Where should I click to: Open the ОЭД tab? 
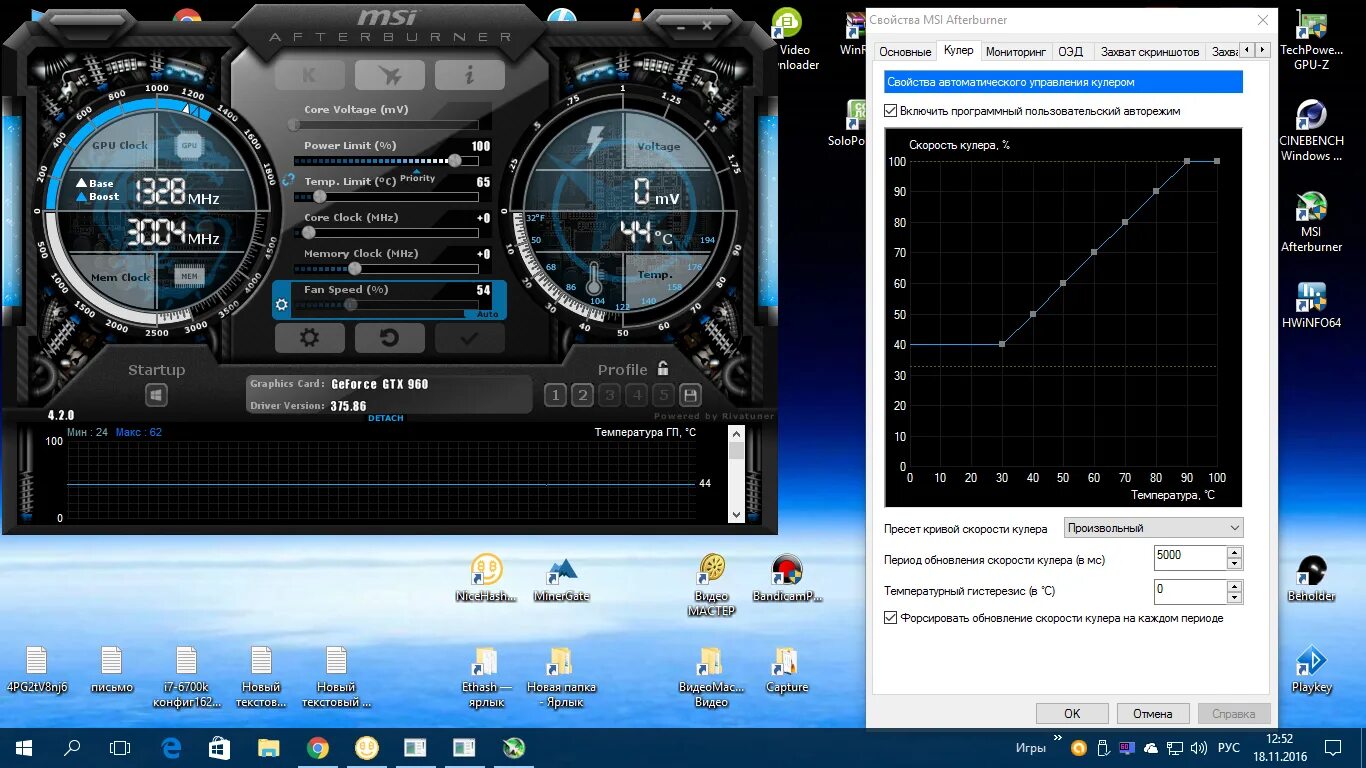(1070, 51)
